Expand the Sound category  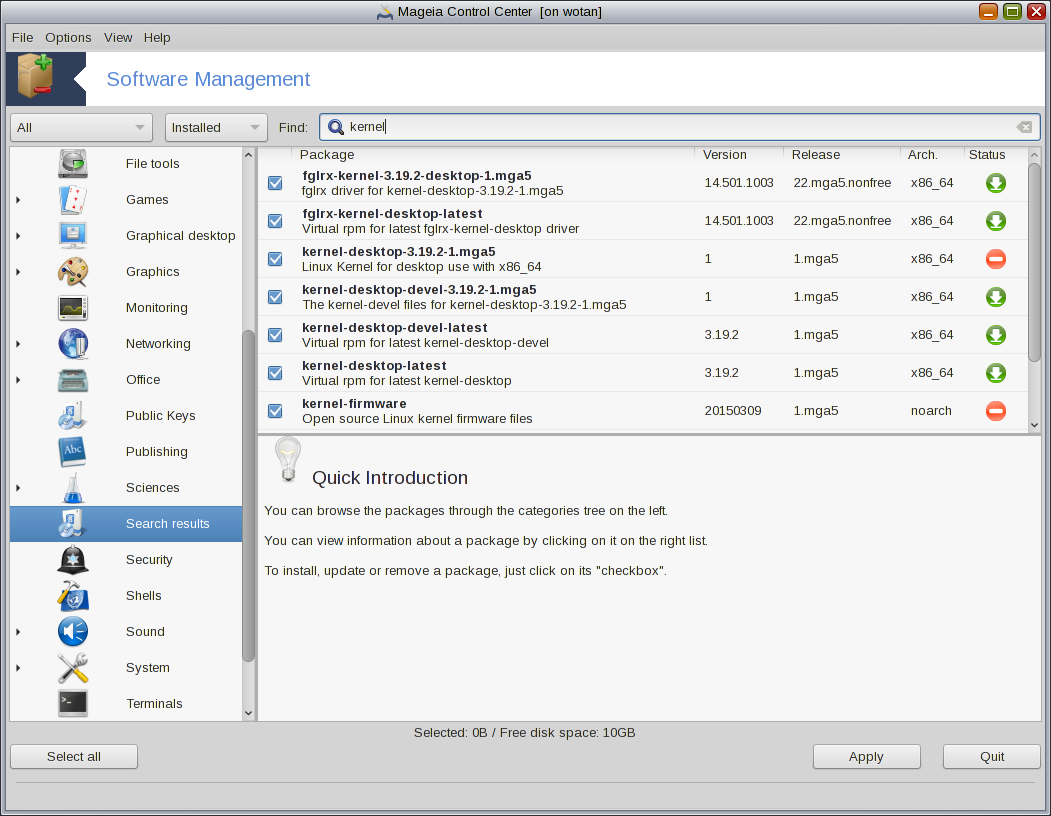[18, 632]
